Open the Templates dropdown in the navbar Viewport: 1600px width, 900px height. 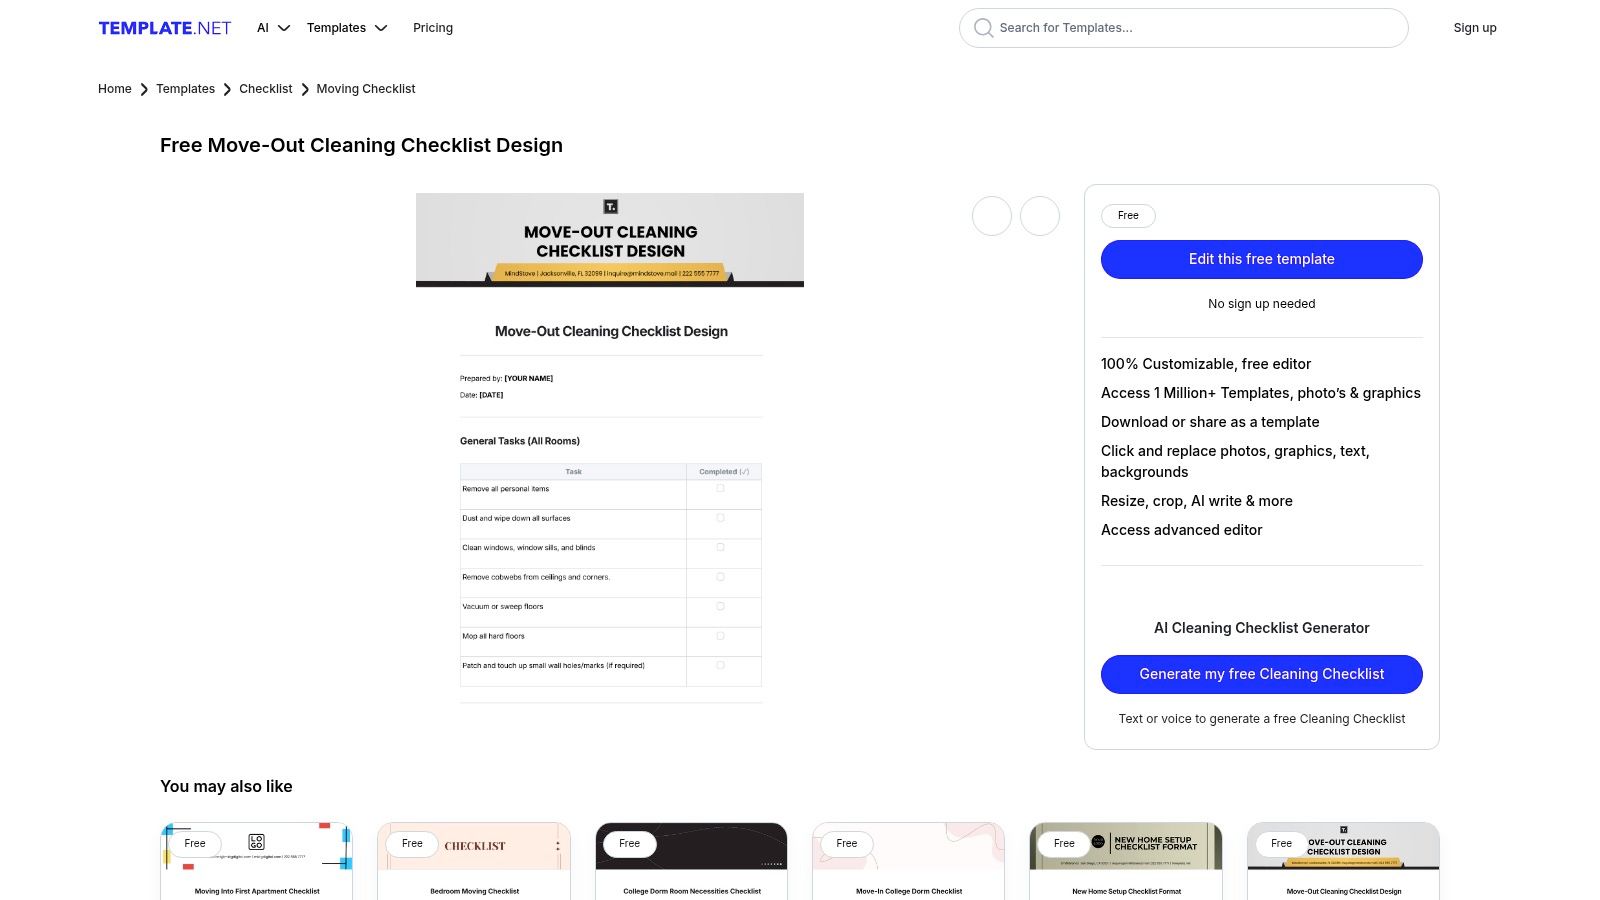[x=346, y=28]
